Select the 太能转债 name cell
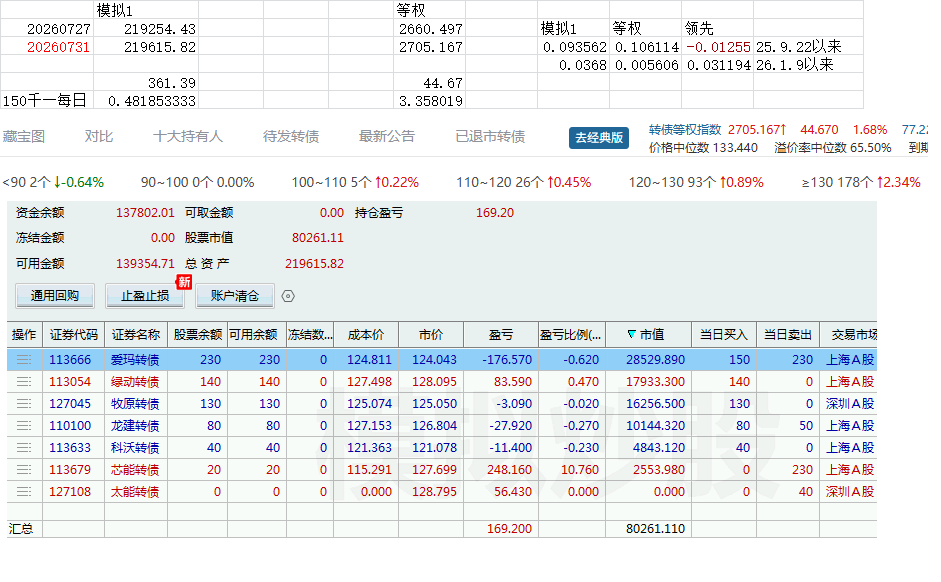 pyautogui.click(x=135, y=492)
